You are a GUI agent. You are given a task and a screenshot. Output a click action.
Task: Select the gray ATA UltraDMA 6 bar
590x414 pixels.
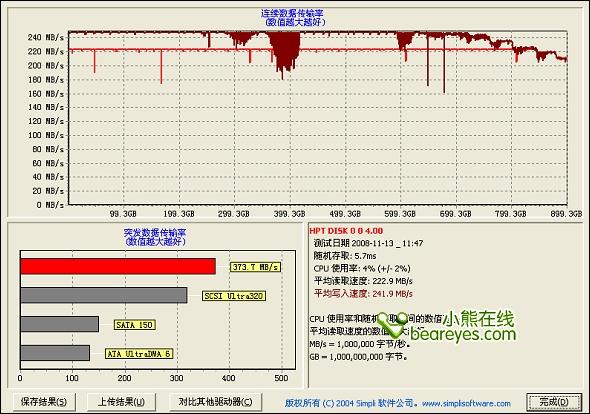[x=55, y=353]
